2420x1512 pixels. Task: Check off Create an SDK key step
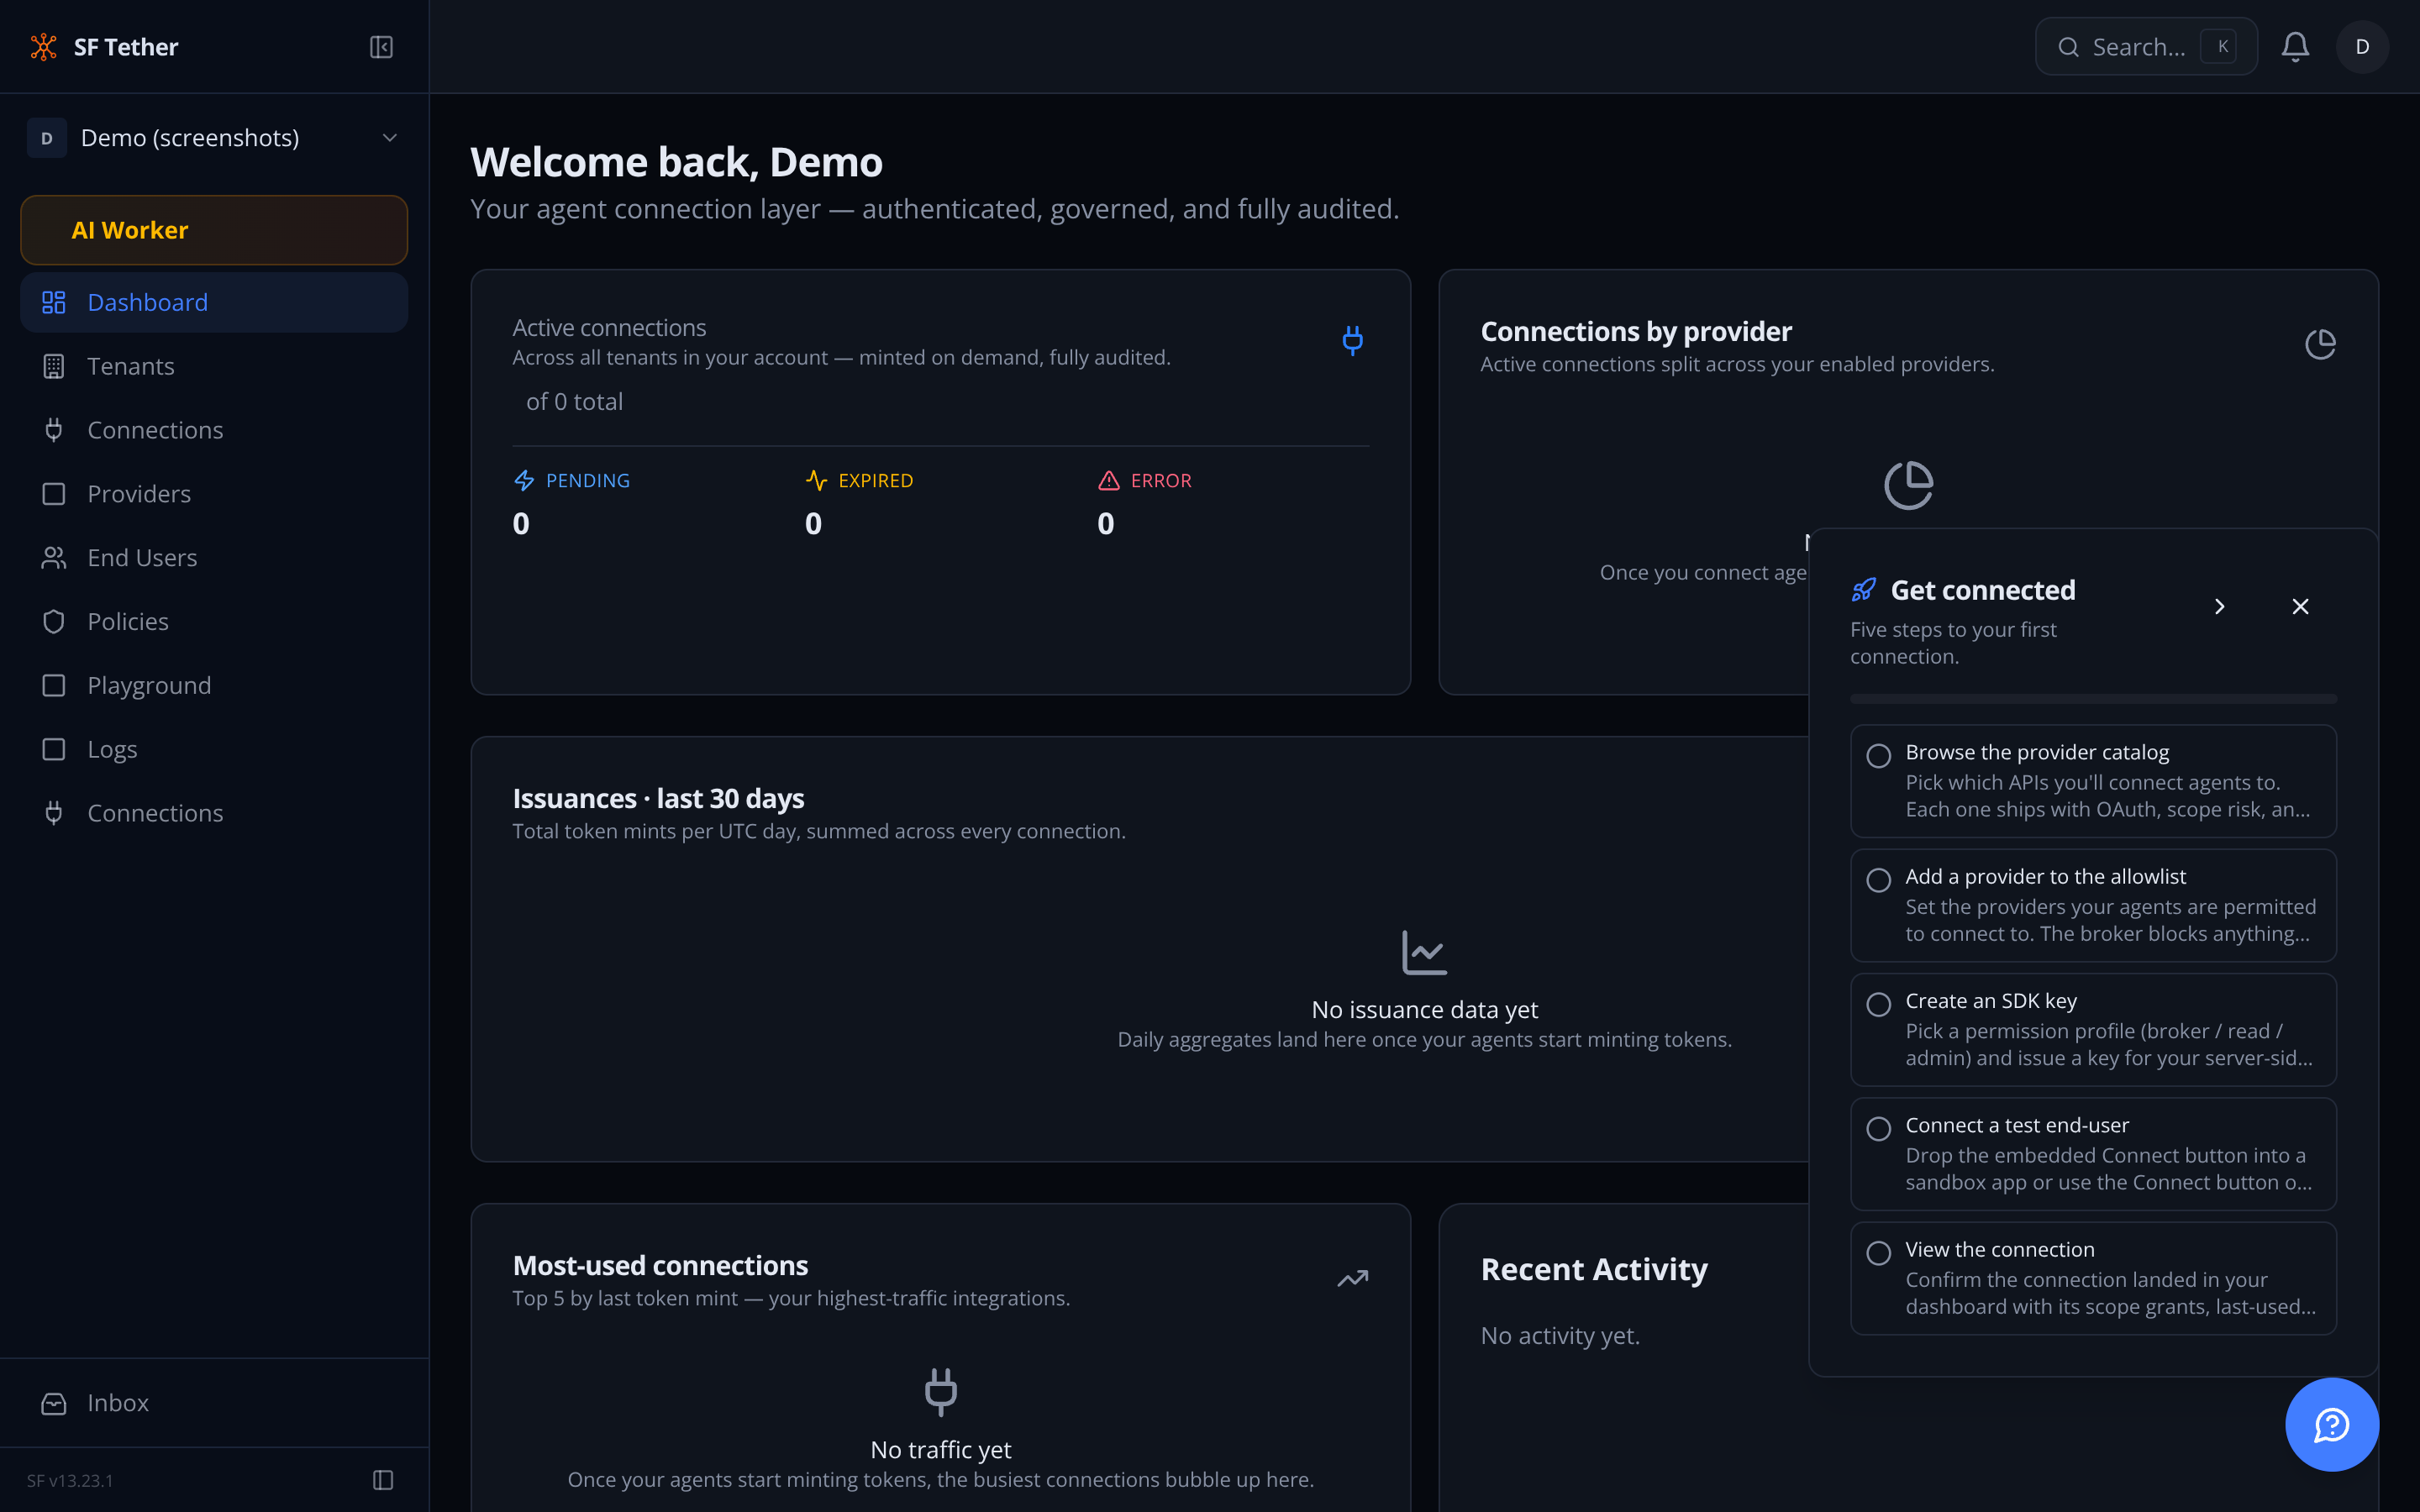click(x=1879, y=1004)
